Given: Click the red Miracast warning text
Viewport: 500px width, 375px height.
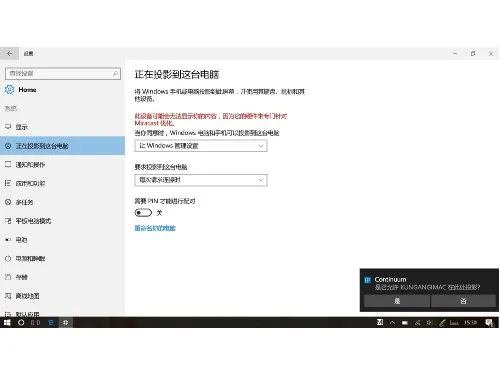Looking at the screenshot, I should click(x=211, y=119).
